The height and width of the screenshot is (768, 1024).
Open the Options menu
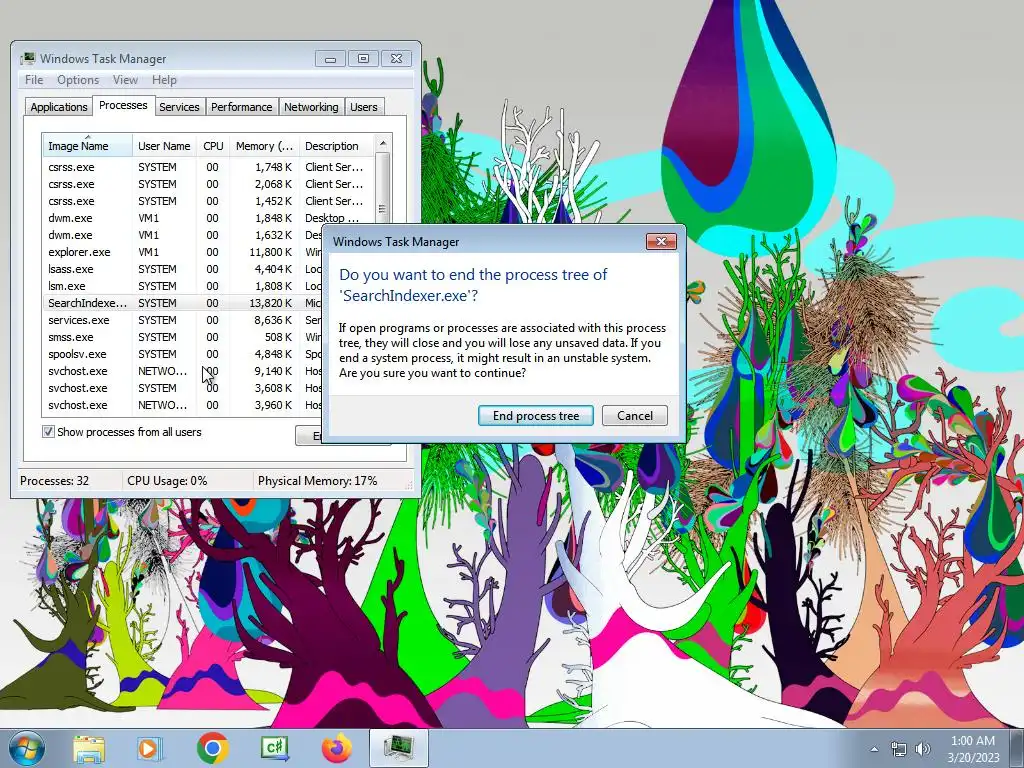point(78,80)
